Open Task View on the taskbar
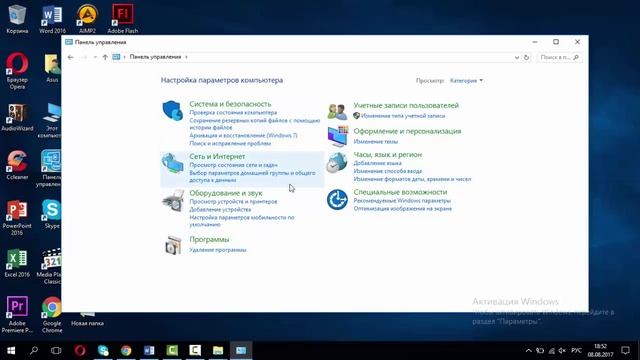The width and height of the screenshot is (640, 360). 56,350
